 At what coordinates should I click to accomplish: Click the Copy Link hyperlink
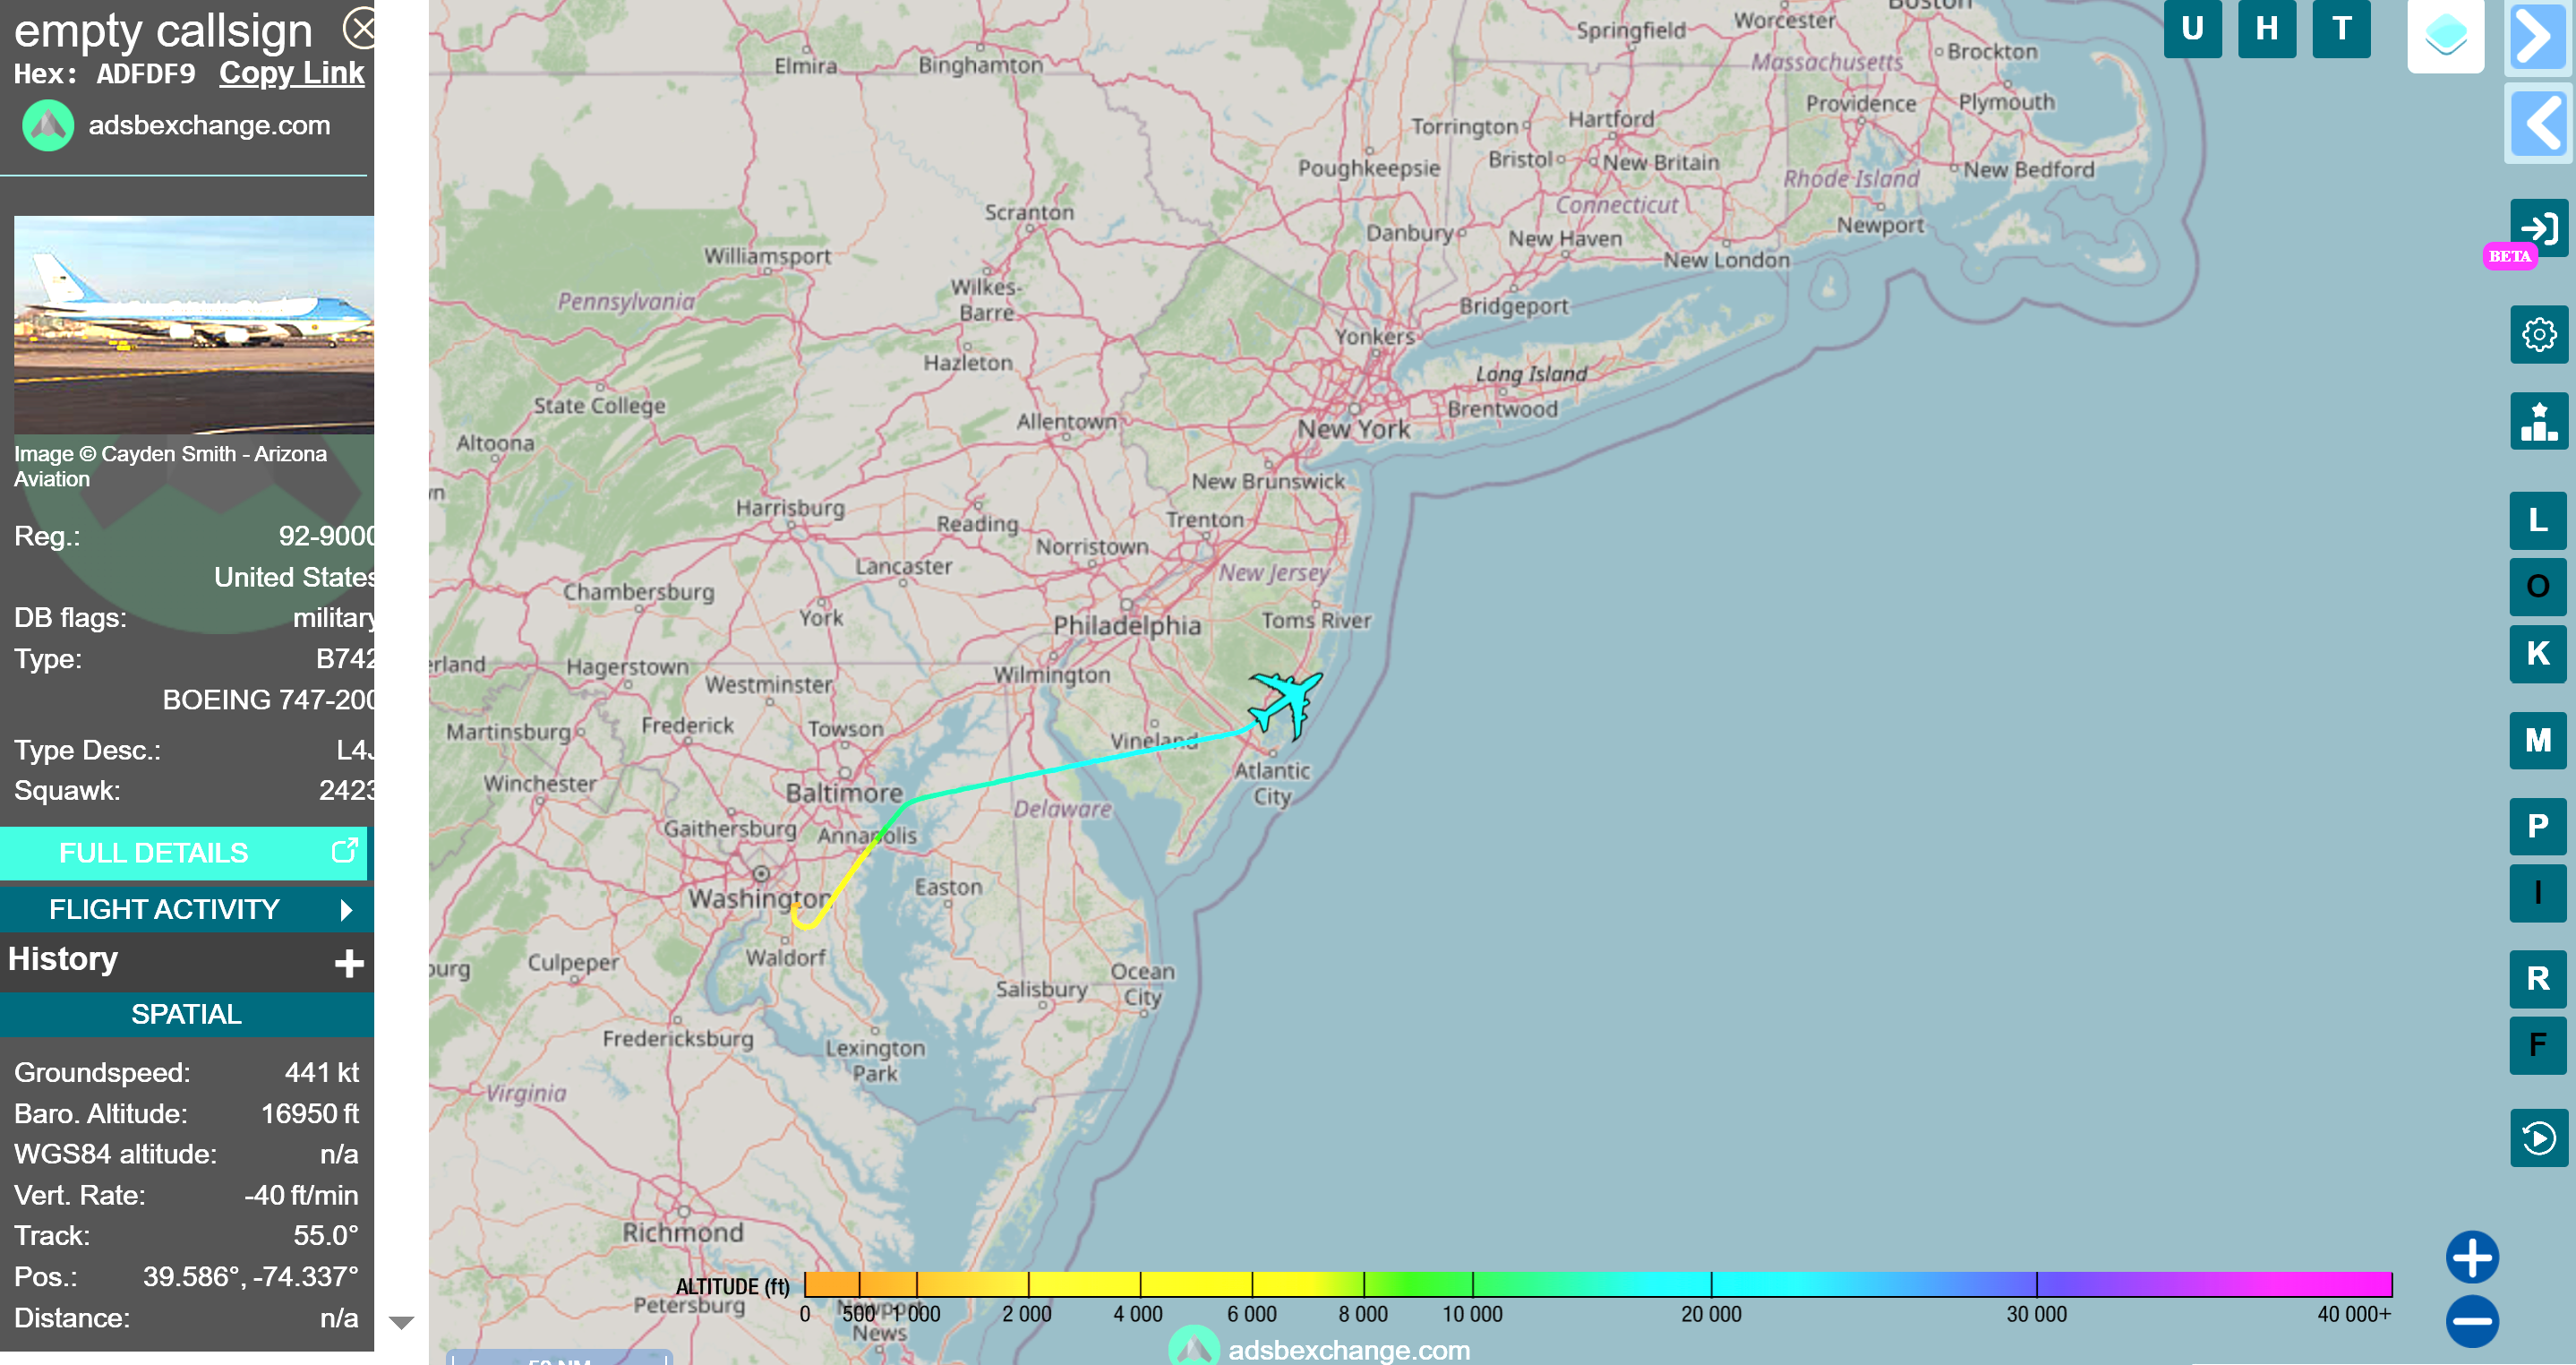pos(291,73)
